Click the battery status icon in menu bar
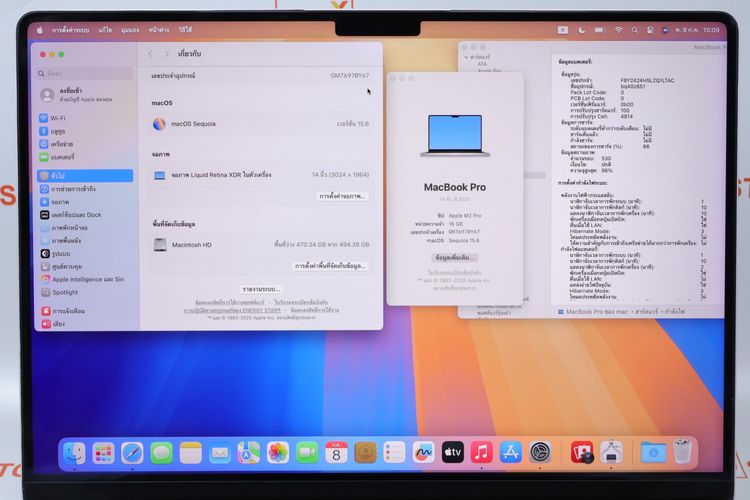This screenshot has height=500, width=750. [x=599, y=30]
